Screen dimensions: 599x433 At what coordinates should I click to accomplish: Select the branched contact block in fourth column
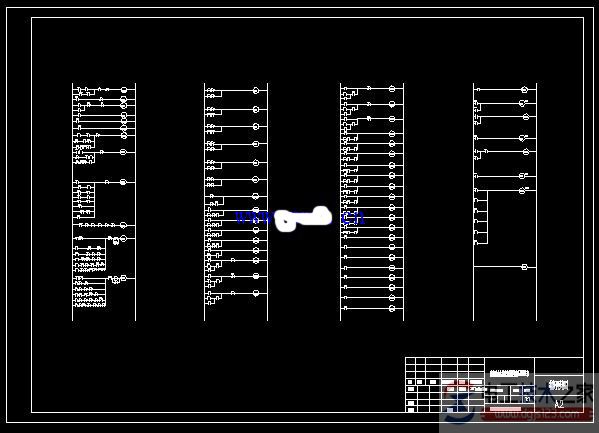(x=481, y=217)
